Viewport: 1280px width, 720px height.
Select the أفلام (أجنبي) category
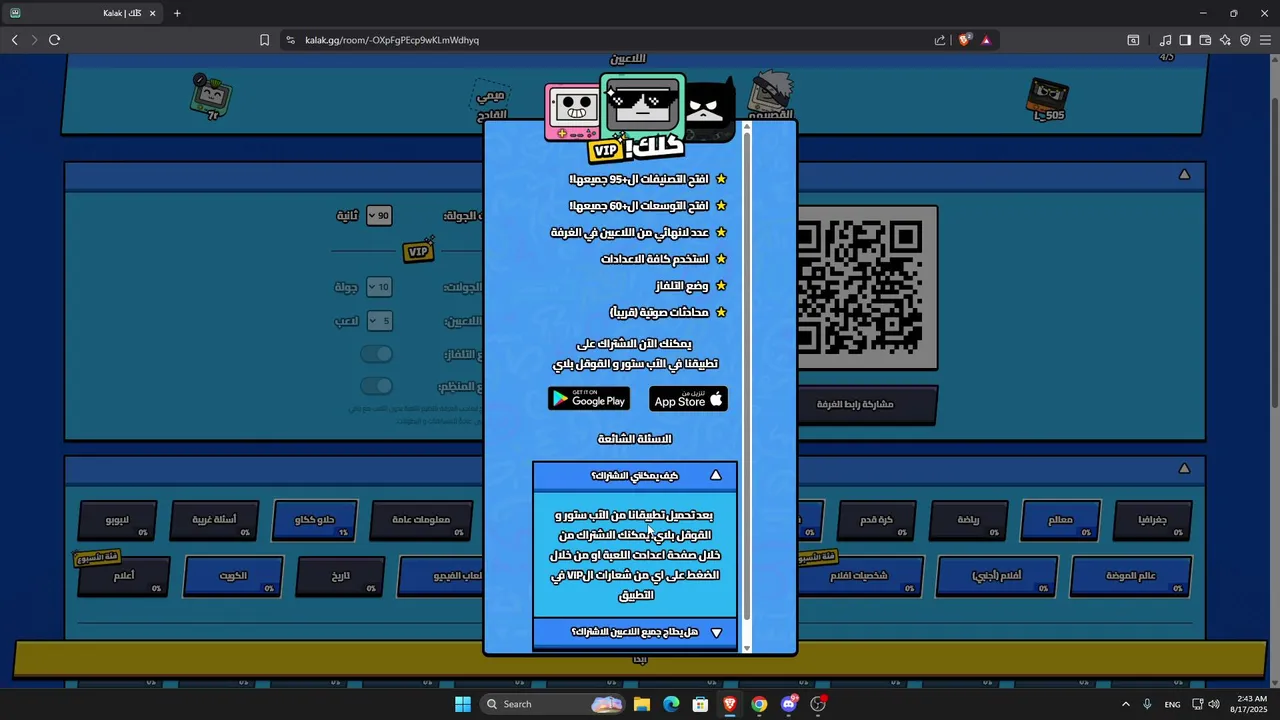pos(997,576)
